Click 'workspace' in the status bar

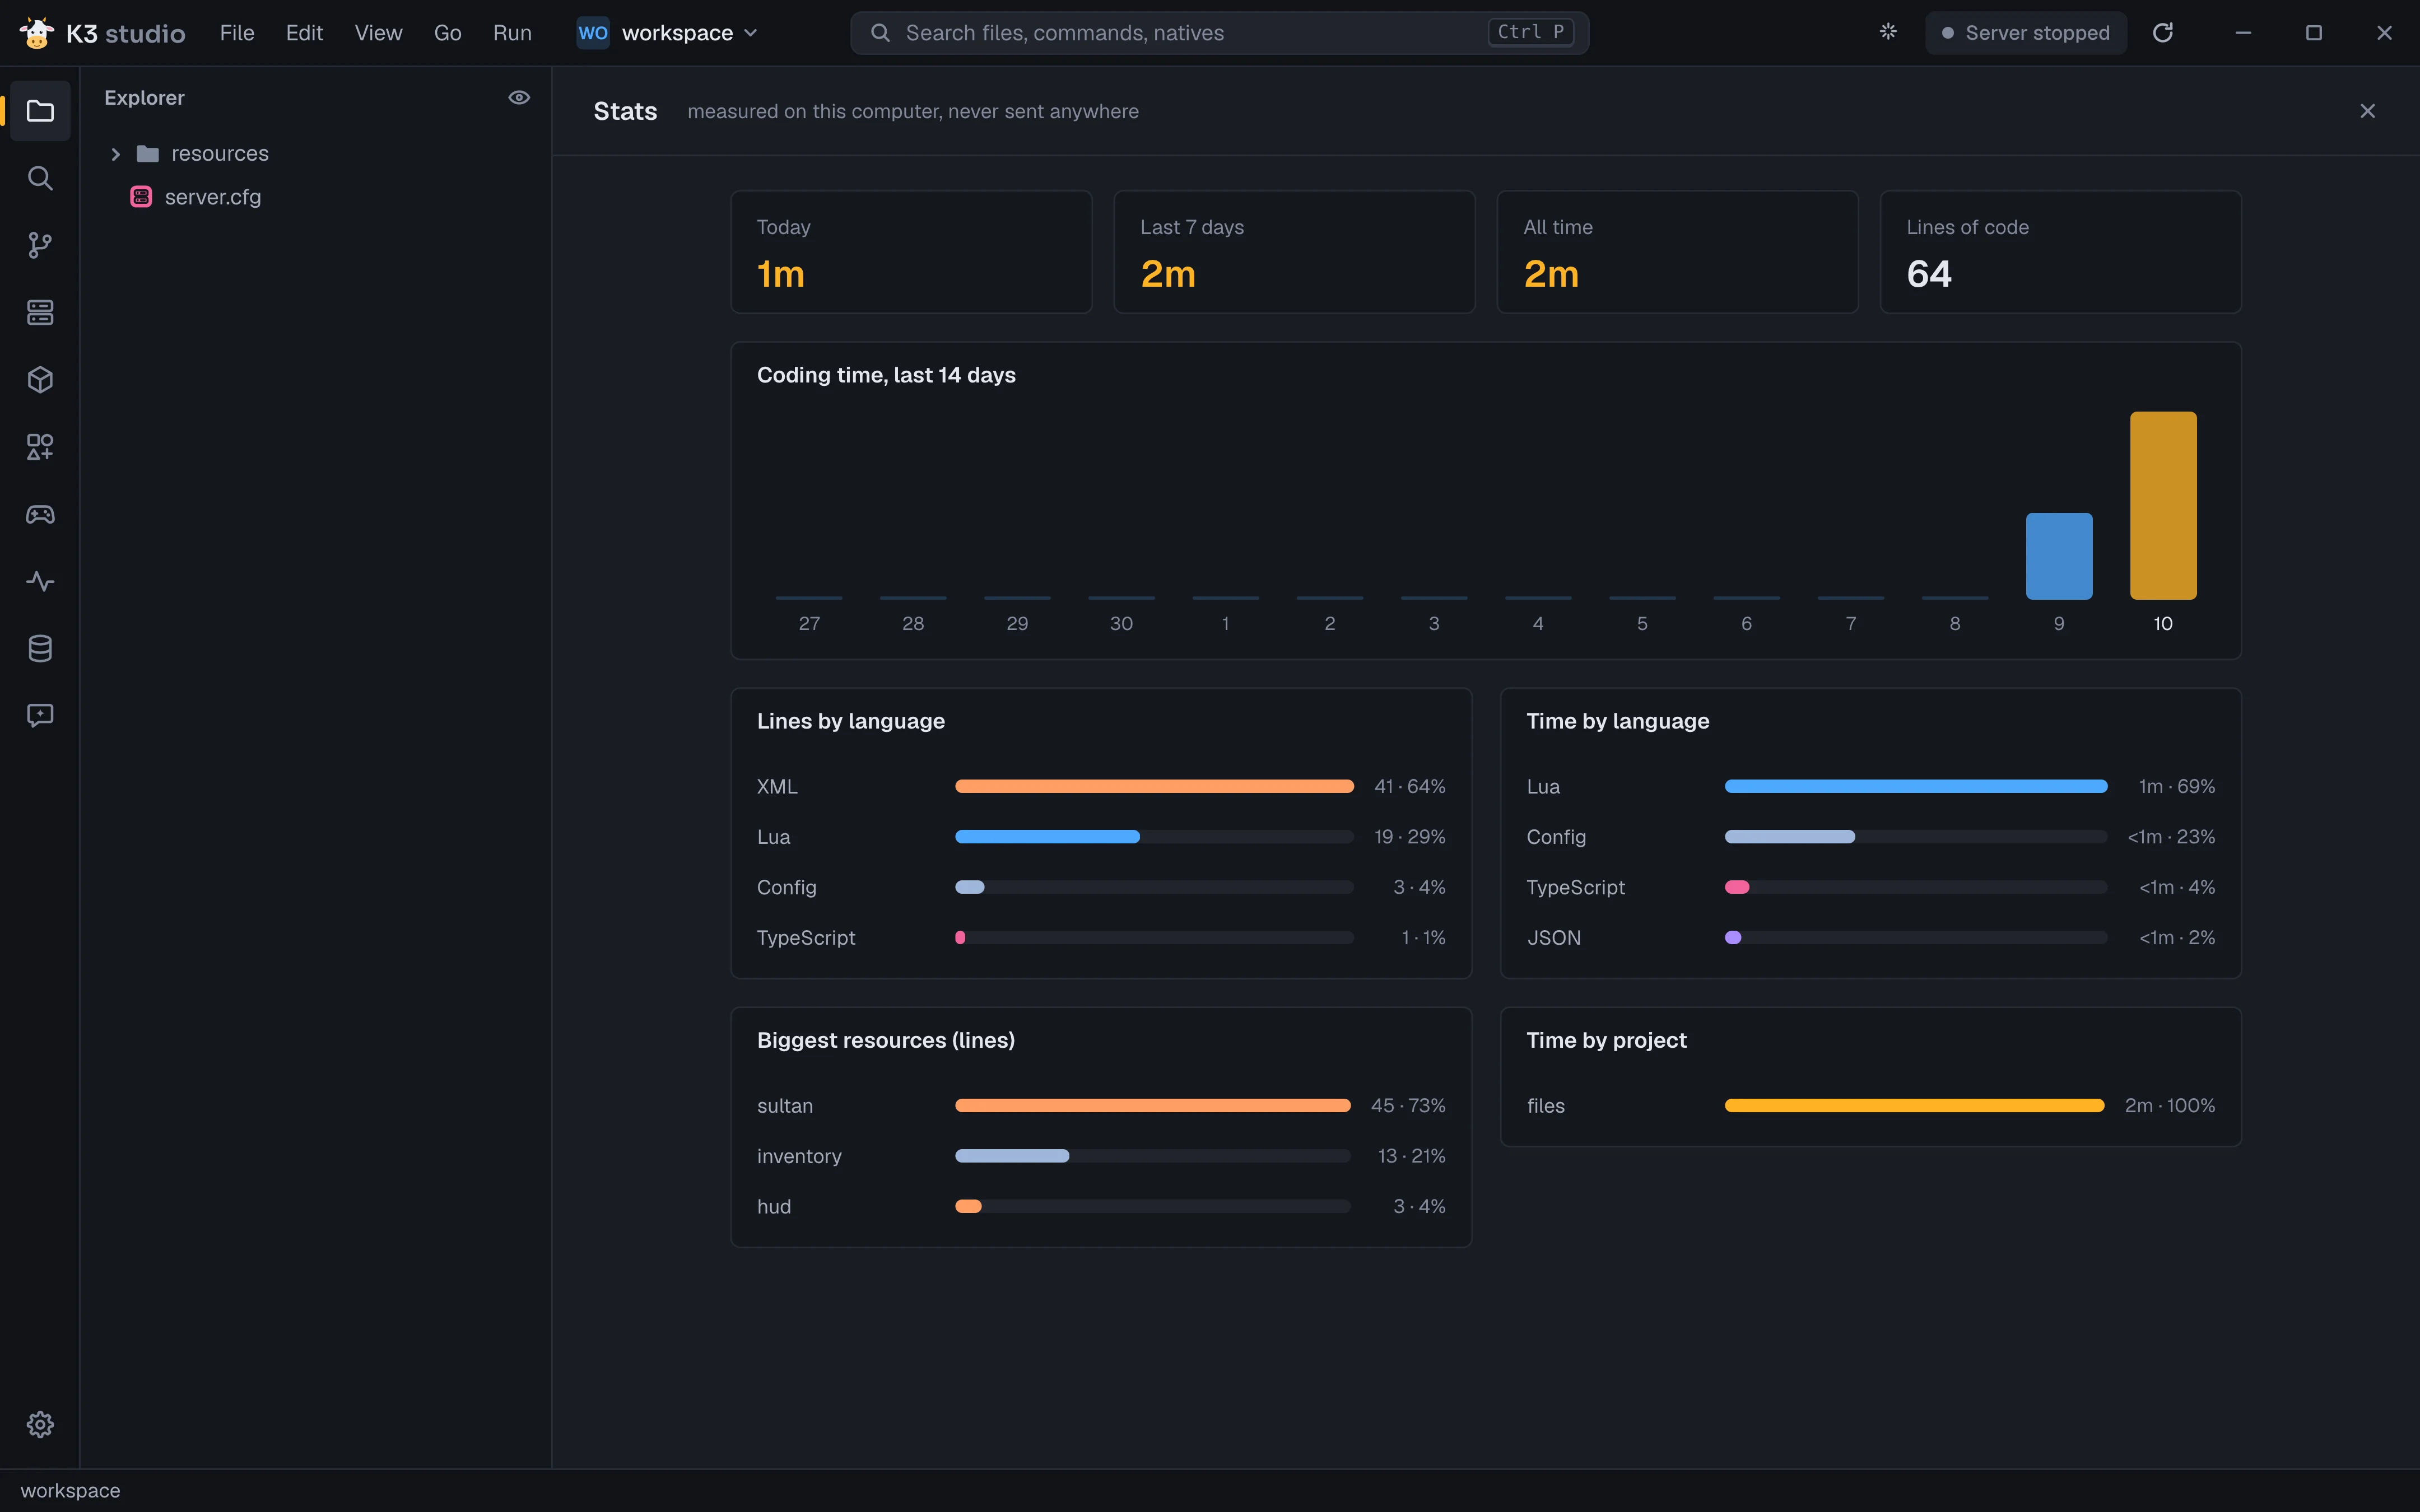tap(70, 1491)
